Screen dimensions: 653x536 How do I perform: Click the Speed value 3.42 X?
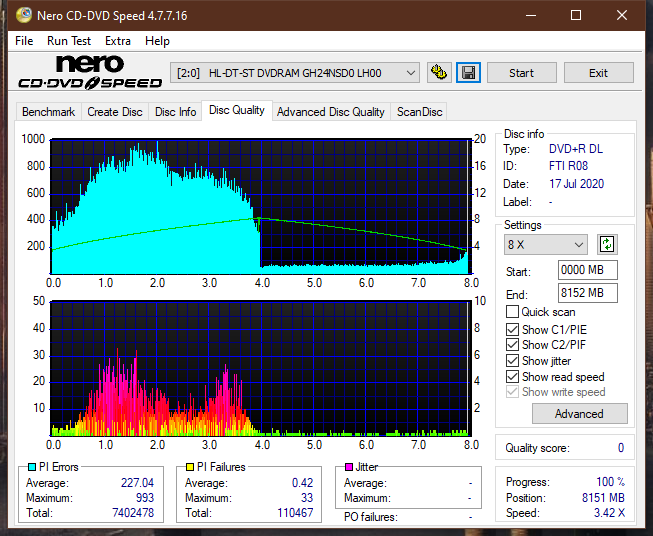point(609,513)
